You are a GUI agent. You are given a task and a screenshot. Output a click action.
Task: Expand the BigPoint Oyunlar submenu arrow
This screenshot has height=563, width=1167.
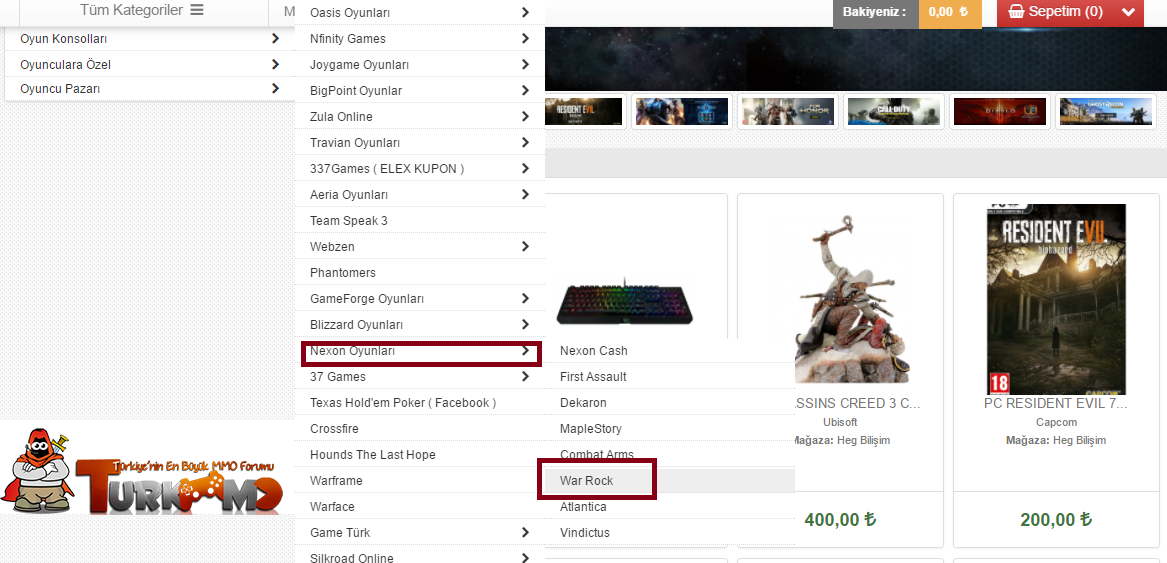tap(525, 90)
